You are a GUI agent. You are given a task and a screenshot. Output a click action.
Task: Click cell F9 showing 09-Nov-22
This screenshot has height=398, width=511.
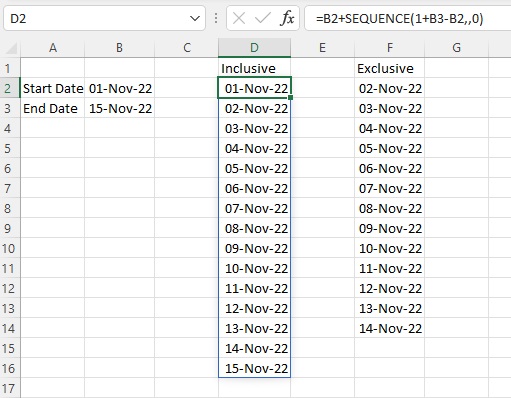coord(390,228)
